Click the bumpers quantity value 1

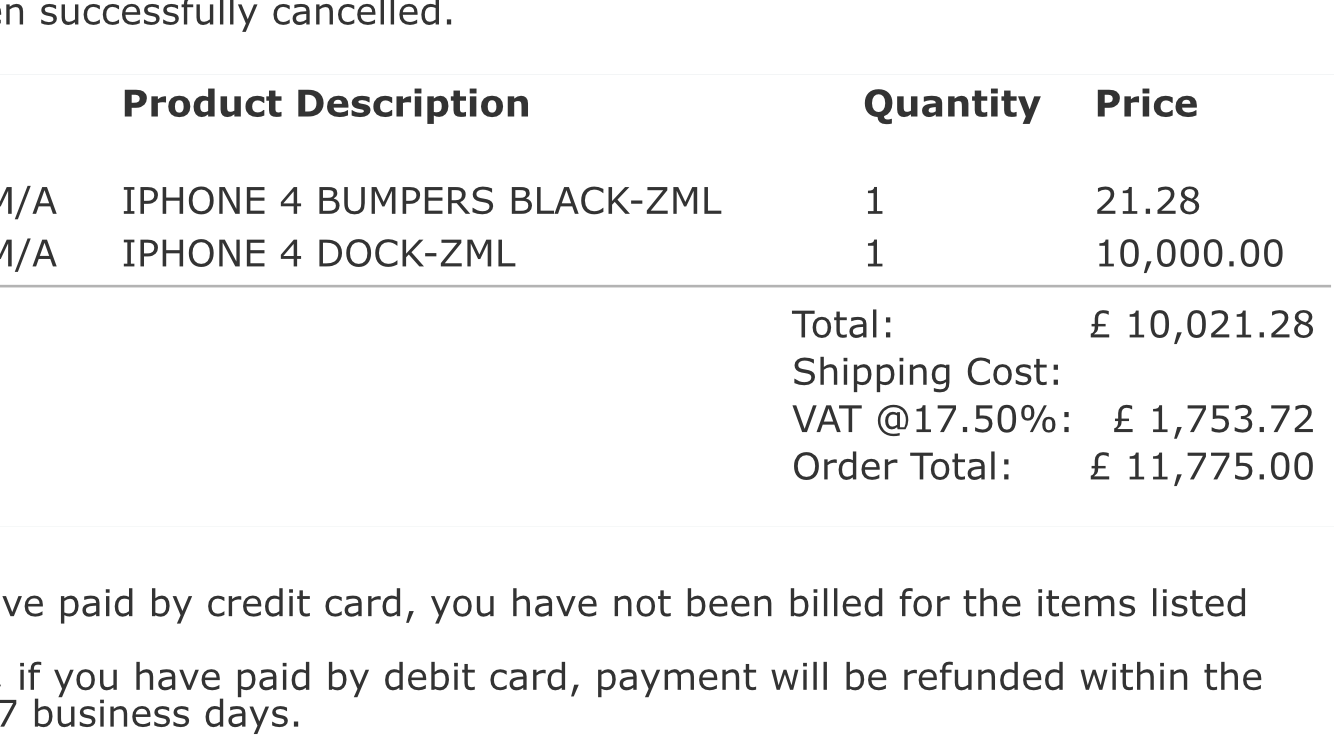[873, 202]
